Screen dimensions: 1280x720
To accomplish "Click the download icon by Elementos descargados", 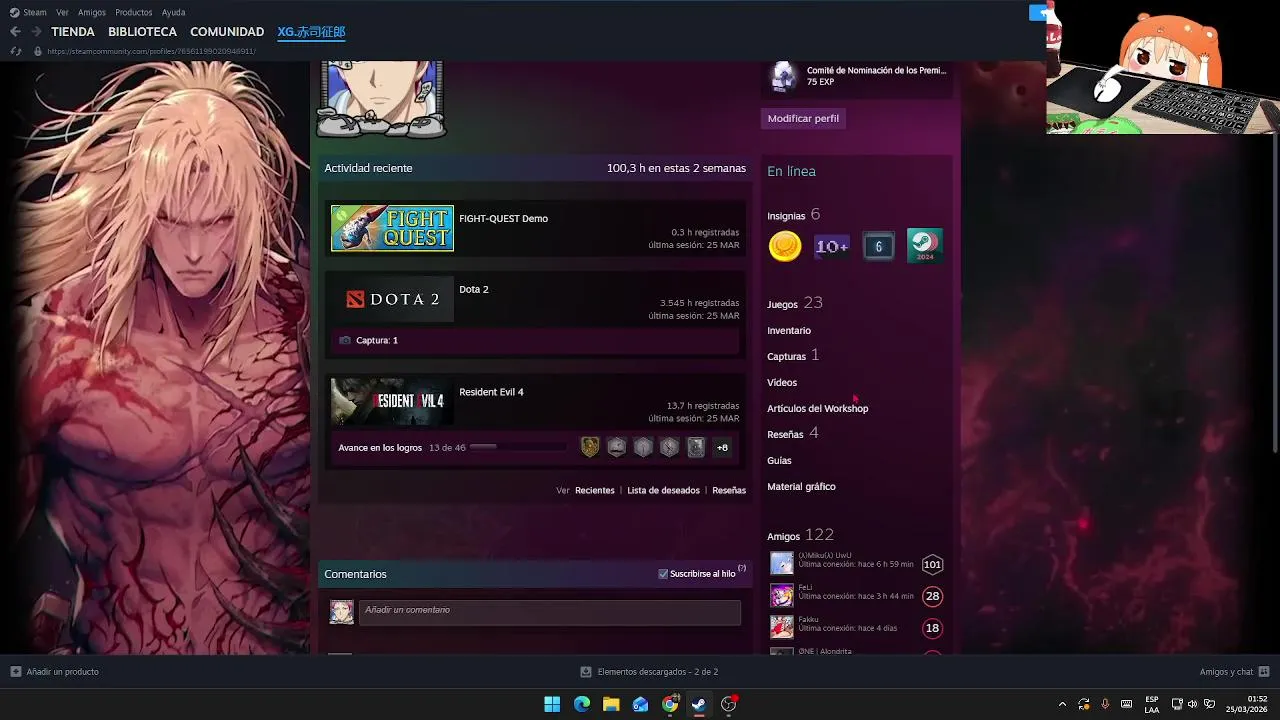I will 586,672.
